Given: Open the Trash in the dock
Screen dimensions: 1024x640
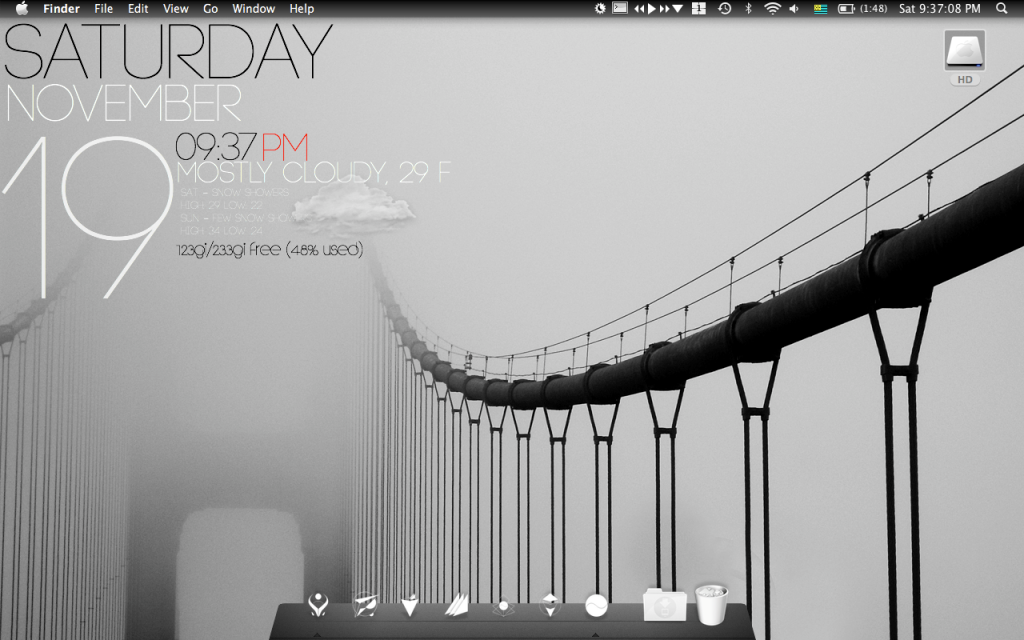Looking at the screenshot, I should click(x=711, y=605).
